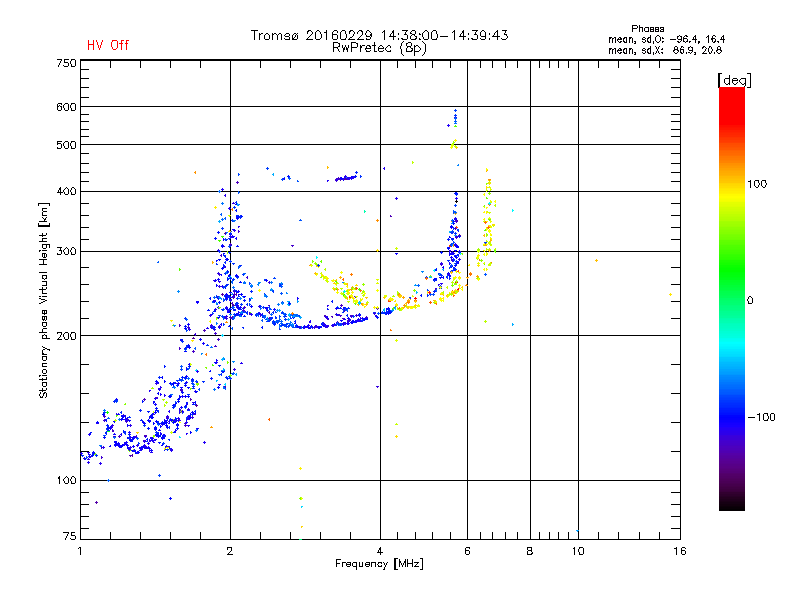
Task: Click the y-axis tick label '200'
Action: point(66,336)
